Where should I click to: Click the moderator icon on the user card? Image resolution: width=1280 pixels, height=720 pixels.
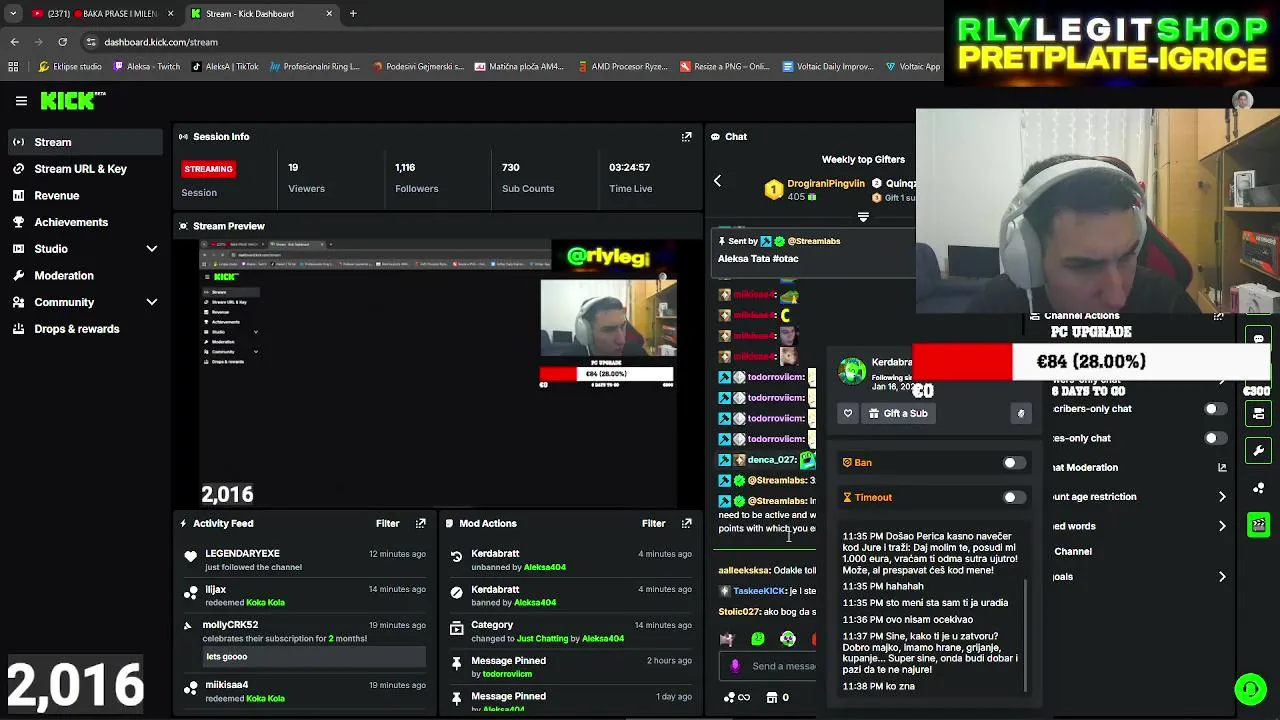click(1020, 413)
